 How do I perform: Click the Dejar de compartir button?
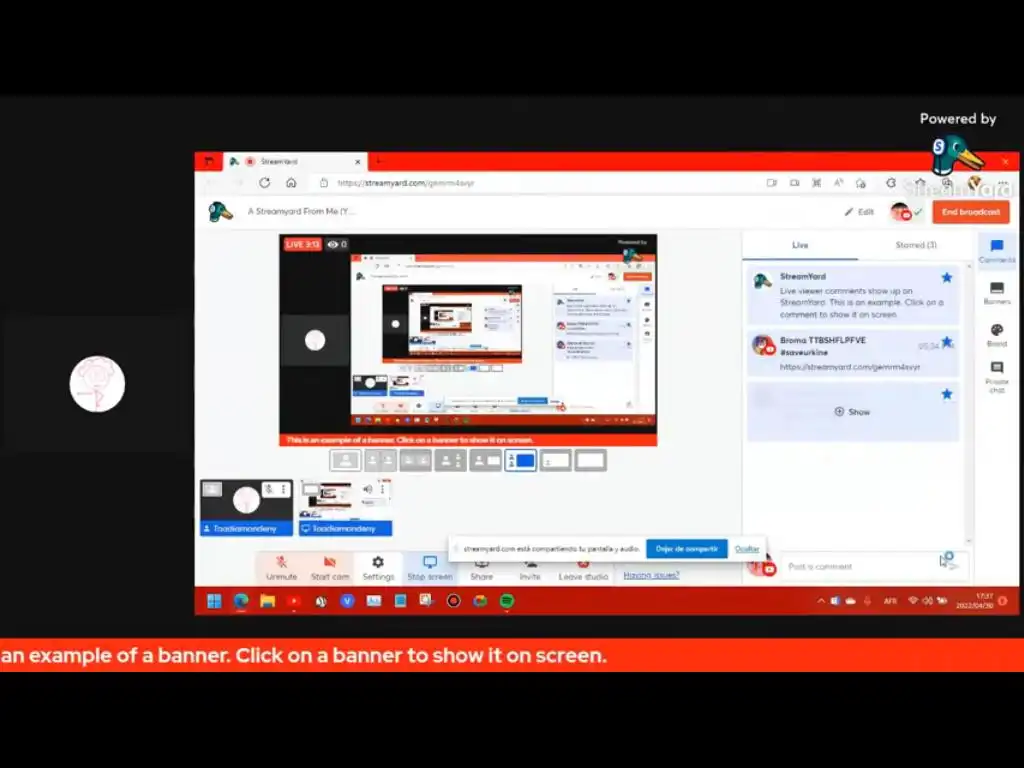[x=686, y=549]
